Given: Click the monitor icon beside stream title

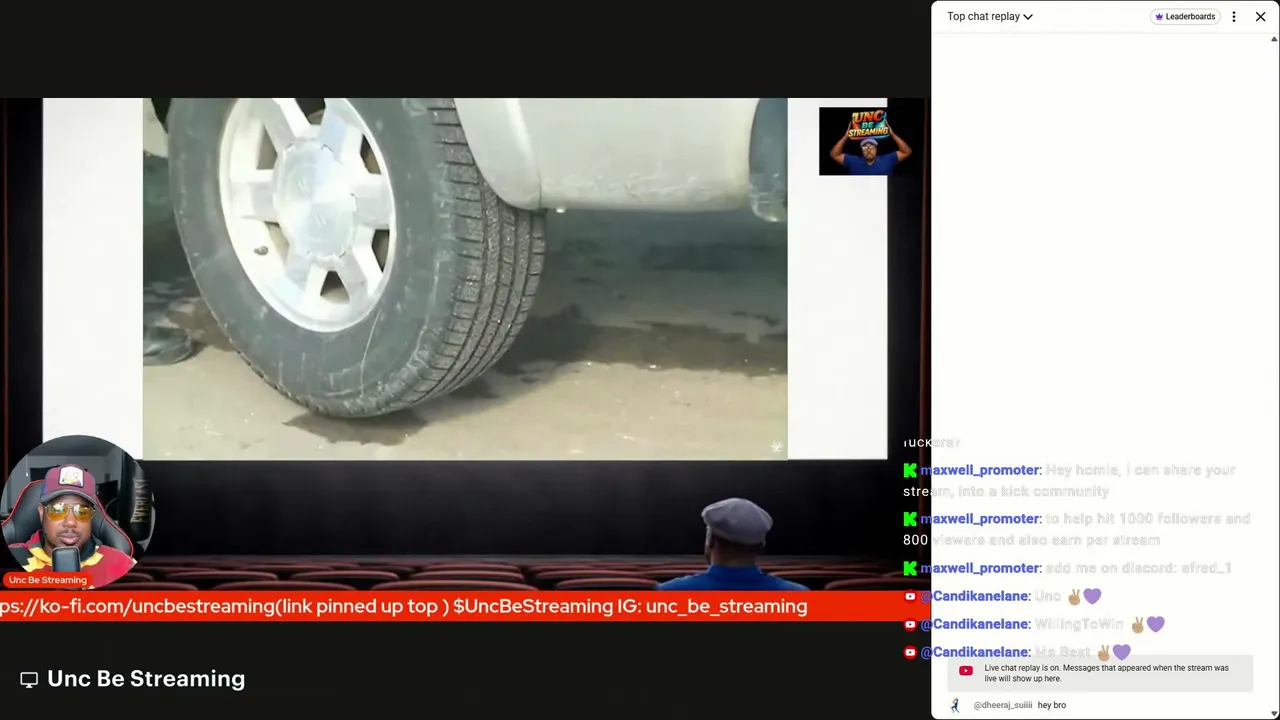Looking at the screenshot, I should tap(29, 679).
